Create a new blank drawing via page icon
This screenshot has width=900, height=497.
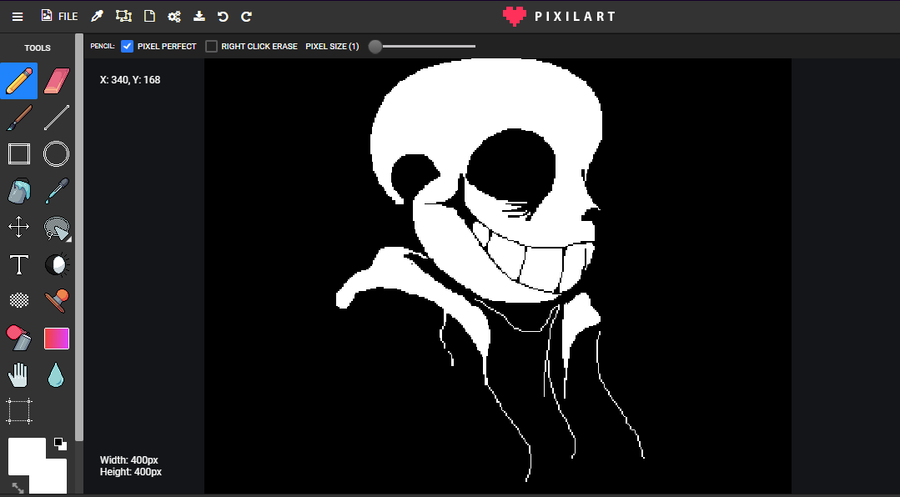pyautogui.click(x=149, y=16)
